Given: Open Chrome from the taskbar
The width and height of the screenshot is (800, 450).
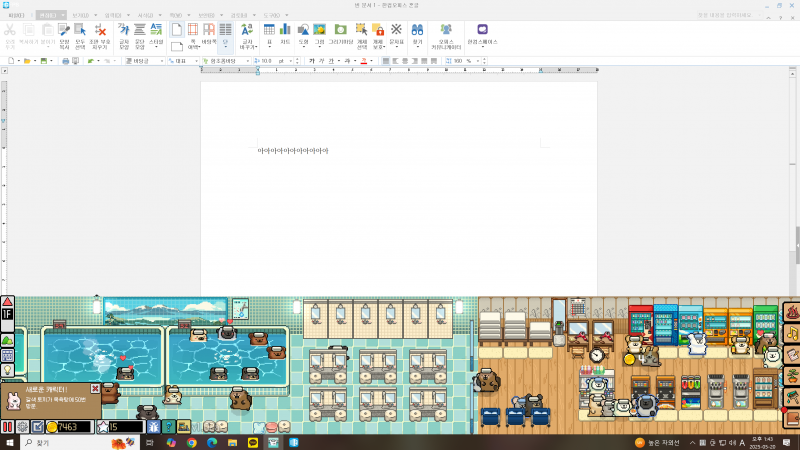Looking at the screenshot, I should pyautogui.click(x=191, y=443).
